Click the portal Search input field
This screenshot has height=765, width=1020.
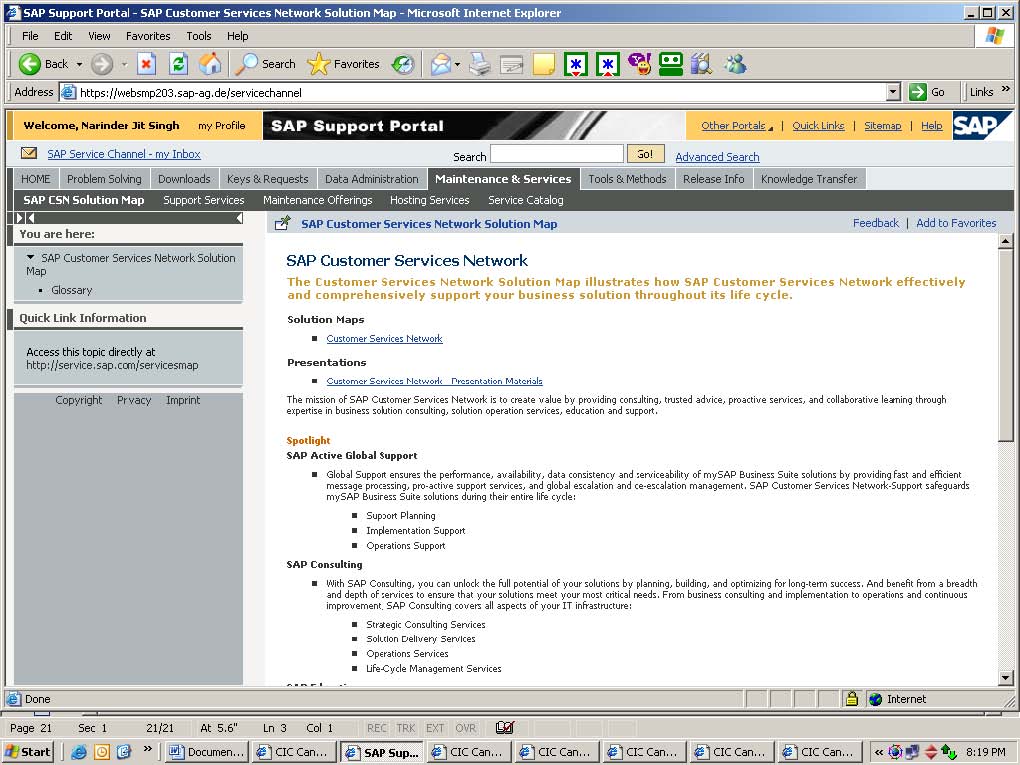pos(557,154)
